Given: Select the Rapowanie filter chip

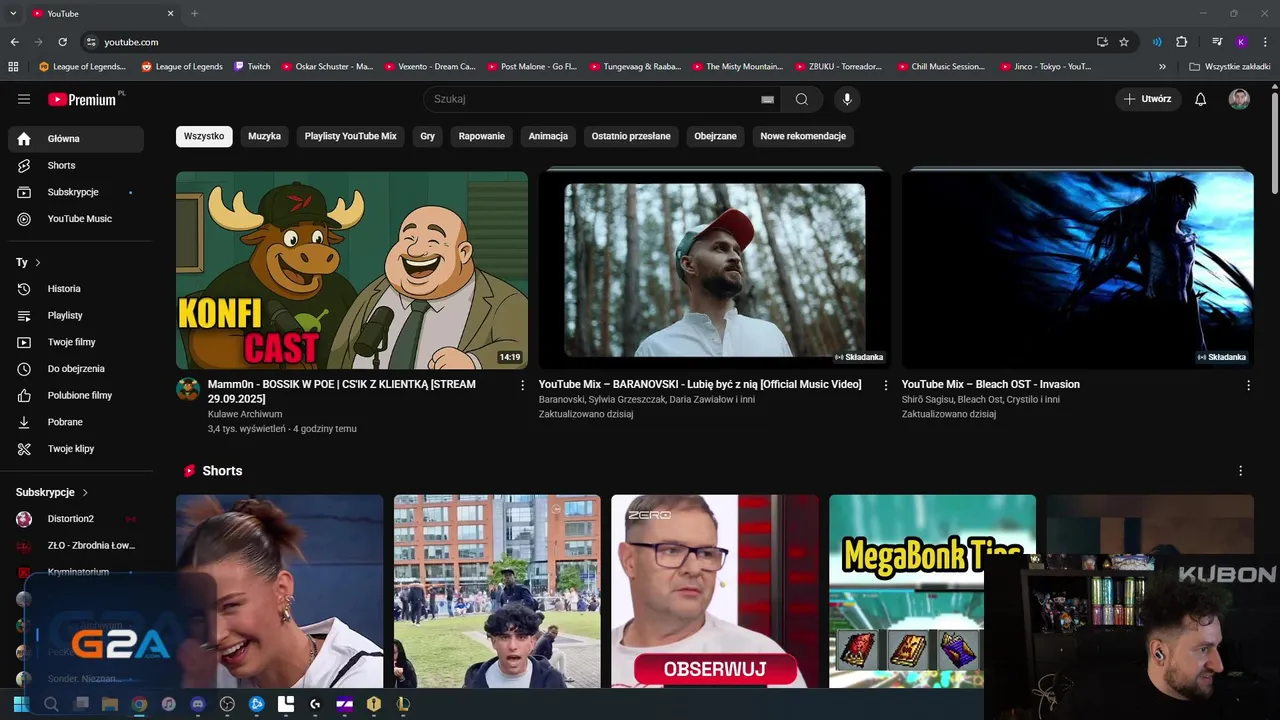Looking at the screenshot, I should [x=482, y=136].
